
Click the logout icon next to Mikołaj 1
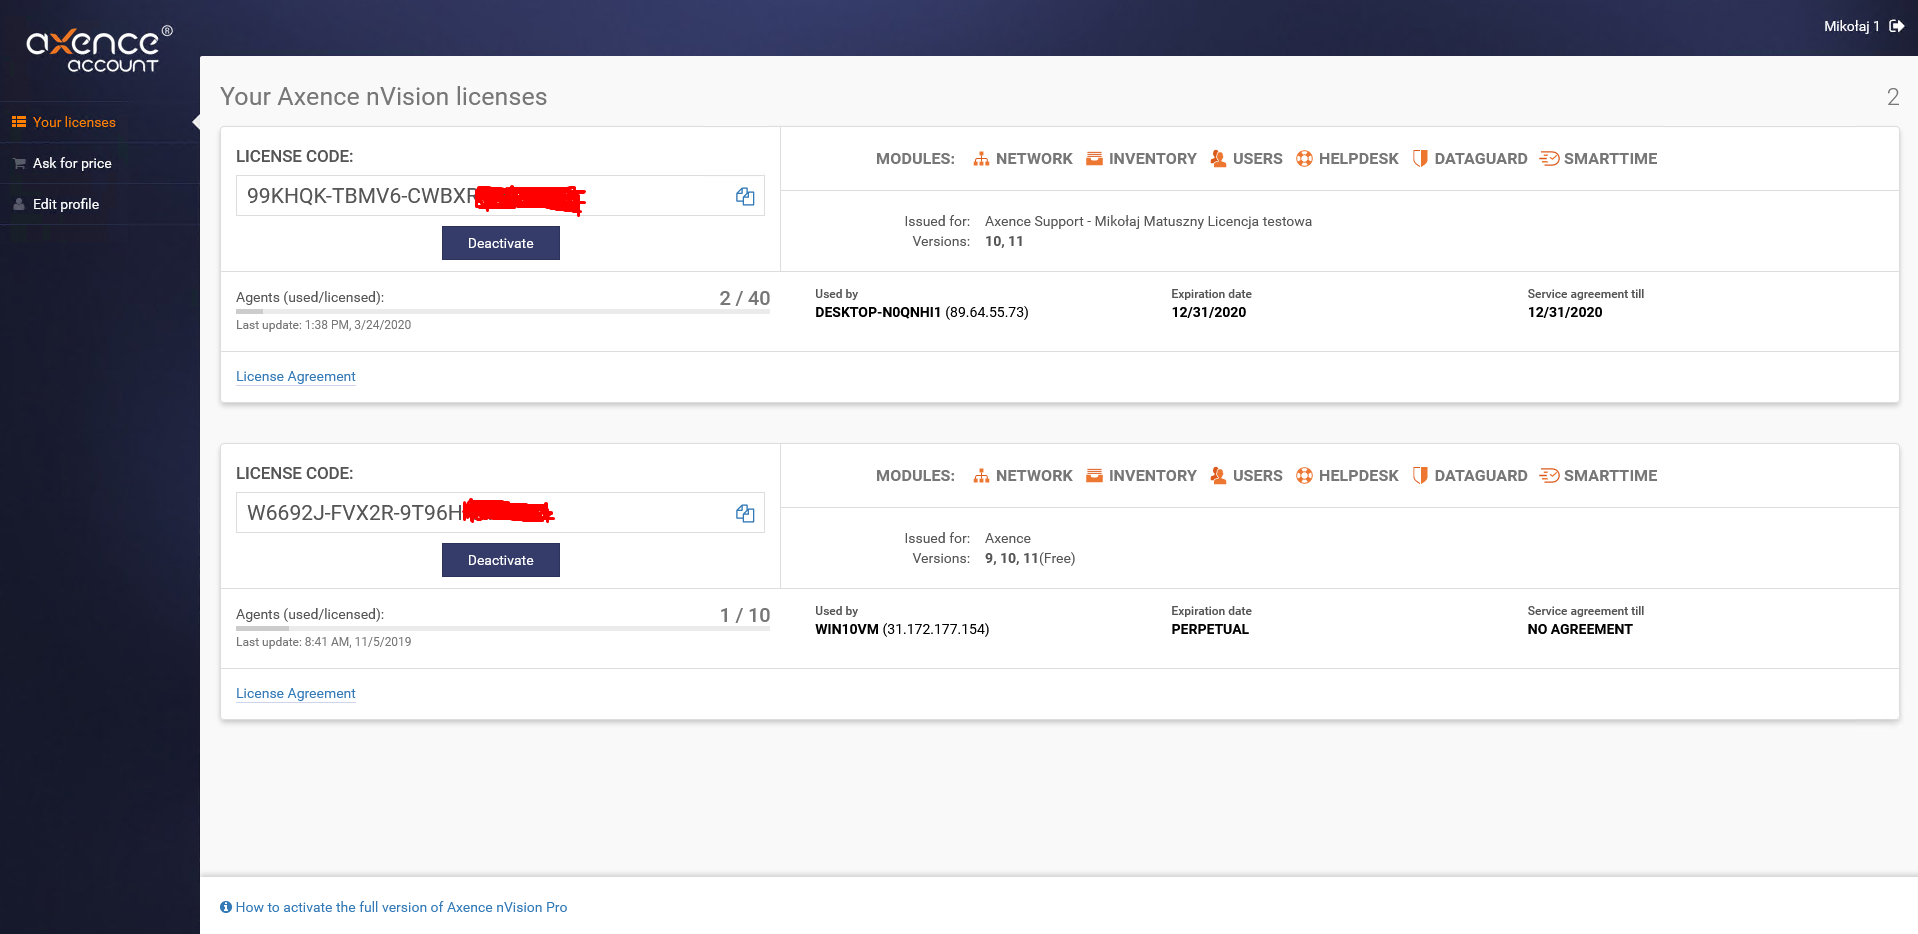click(1896, 26)
